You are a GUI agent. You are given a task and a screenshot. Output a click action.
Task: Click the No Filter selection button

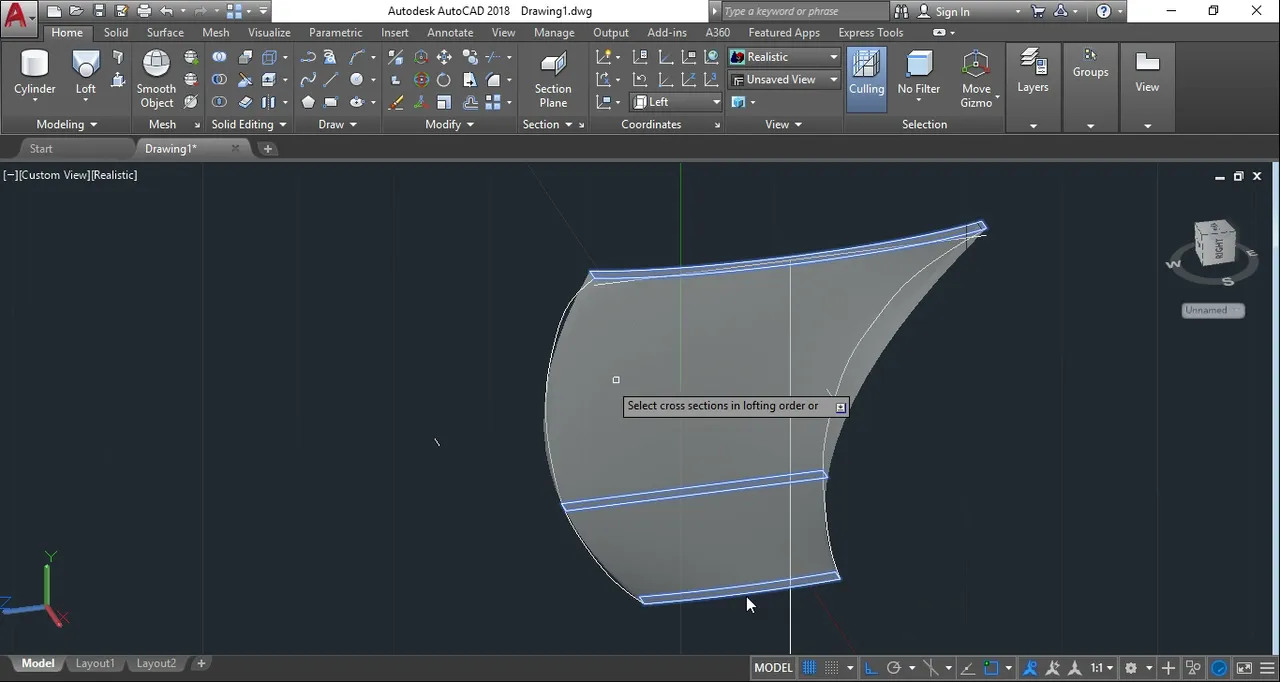[918, 73]
